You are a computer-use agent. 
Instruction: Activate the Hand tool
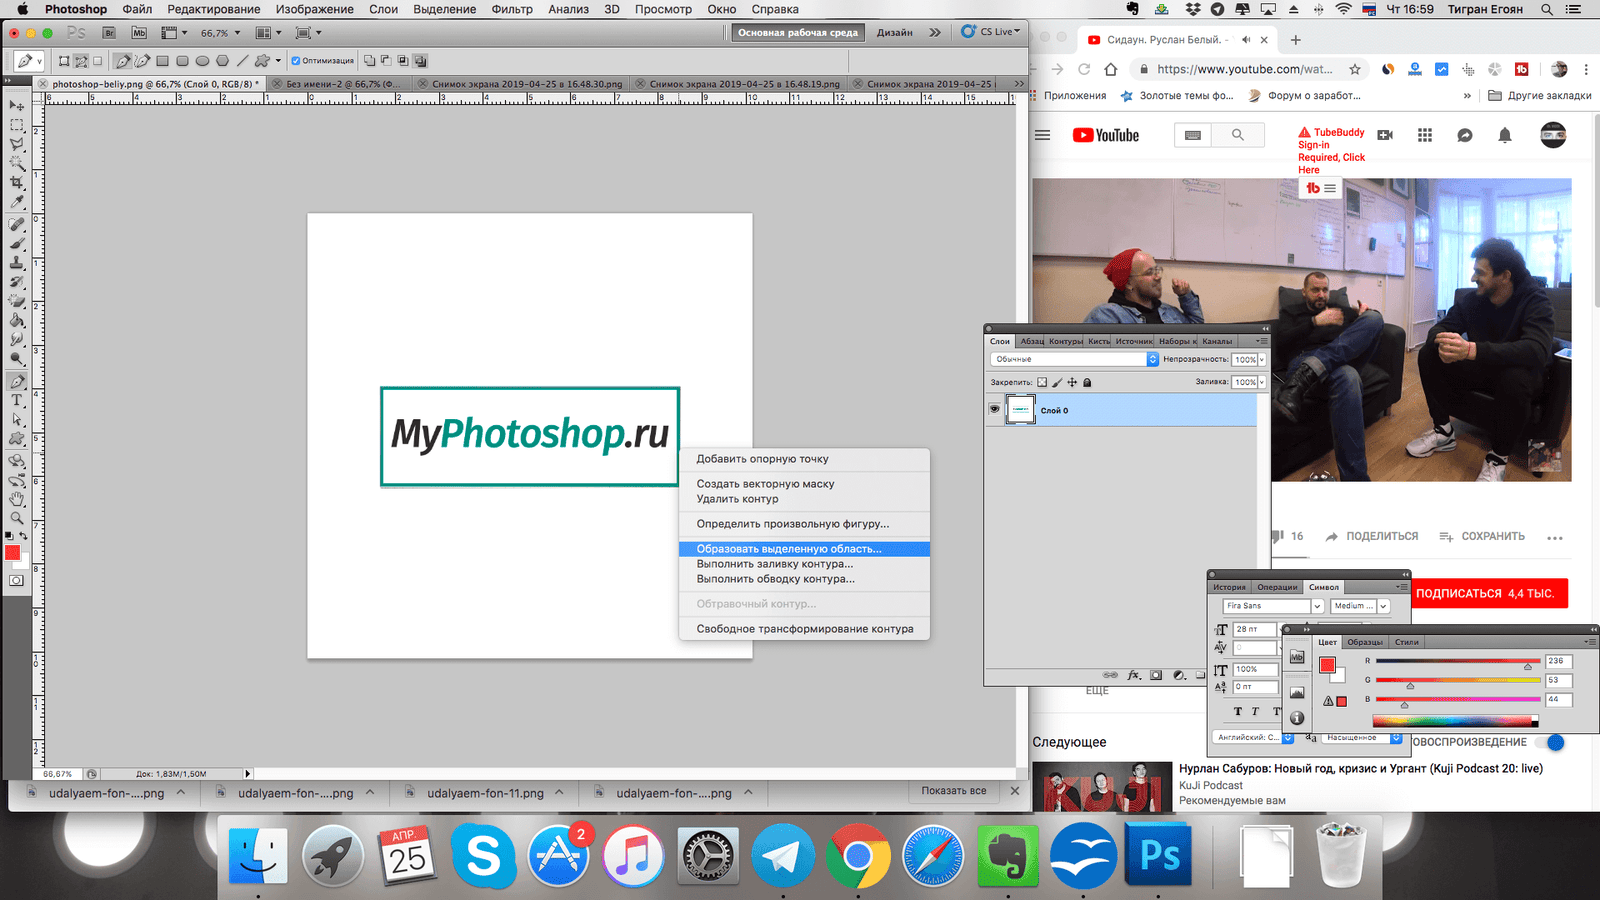point(17,498)
